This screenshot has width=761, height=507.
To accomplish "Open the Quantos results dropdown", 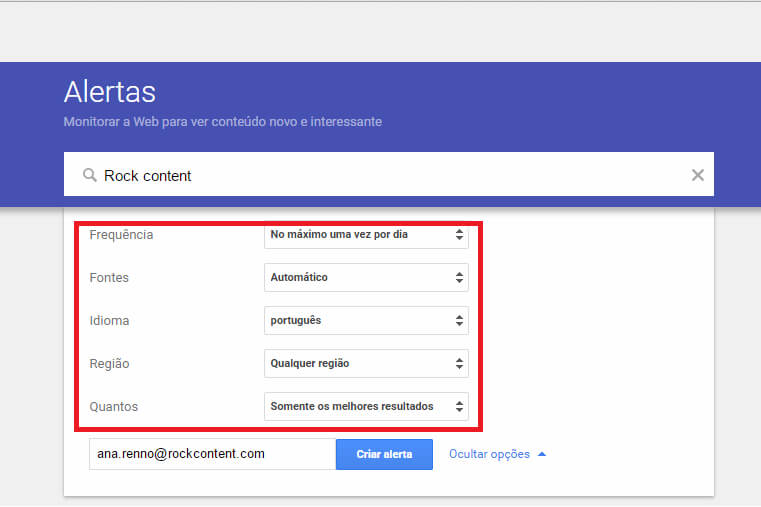I will point(366,407).
